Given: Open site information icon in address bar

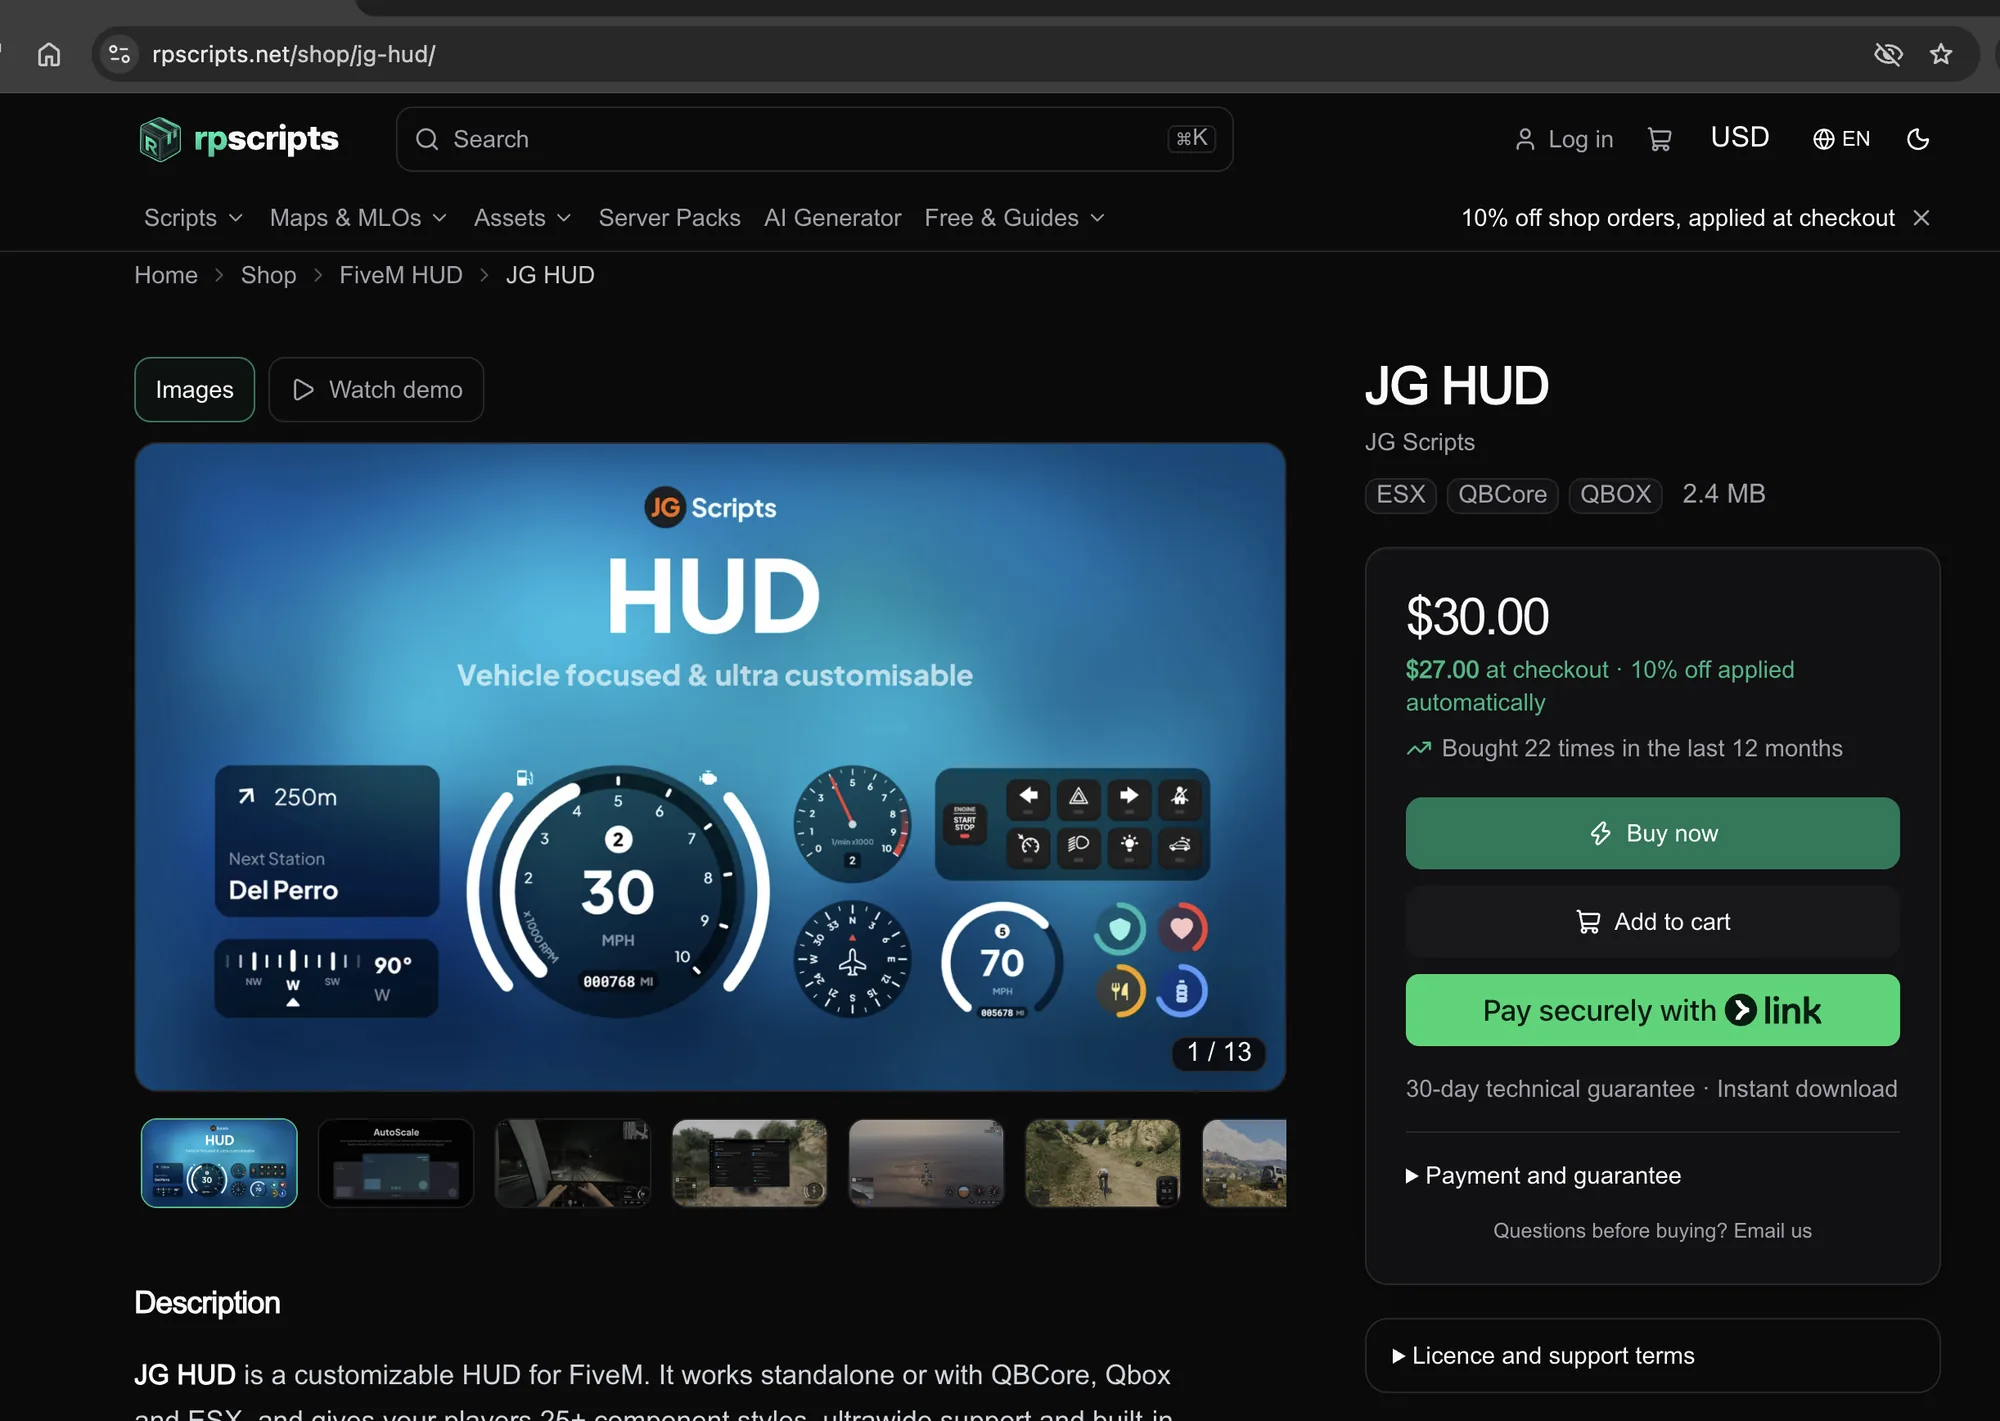Looking at the screenshot, I should tap(119, 54).
